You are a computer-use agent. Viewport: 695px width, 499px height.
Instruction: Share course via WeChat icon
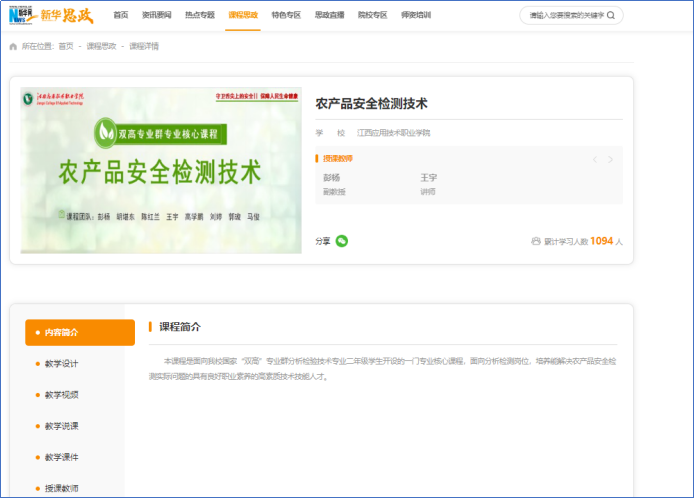click(x=342, y=241)
